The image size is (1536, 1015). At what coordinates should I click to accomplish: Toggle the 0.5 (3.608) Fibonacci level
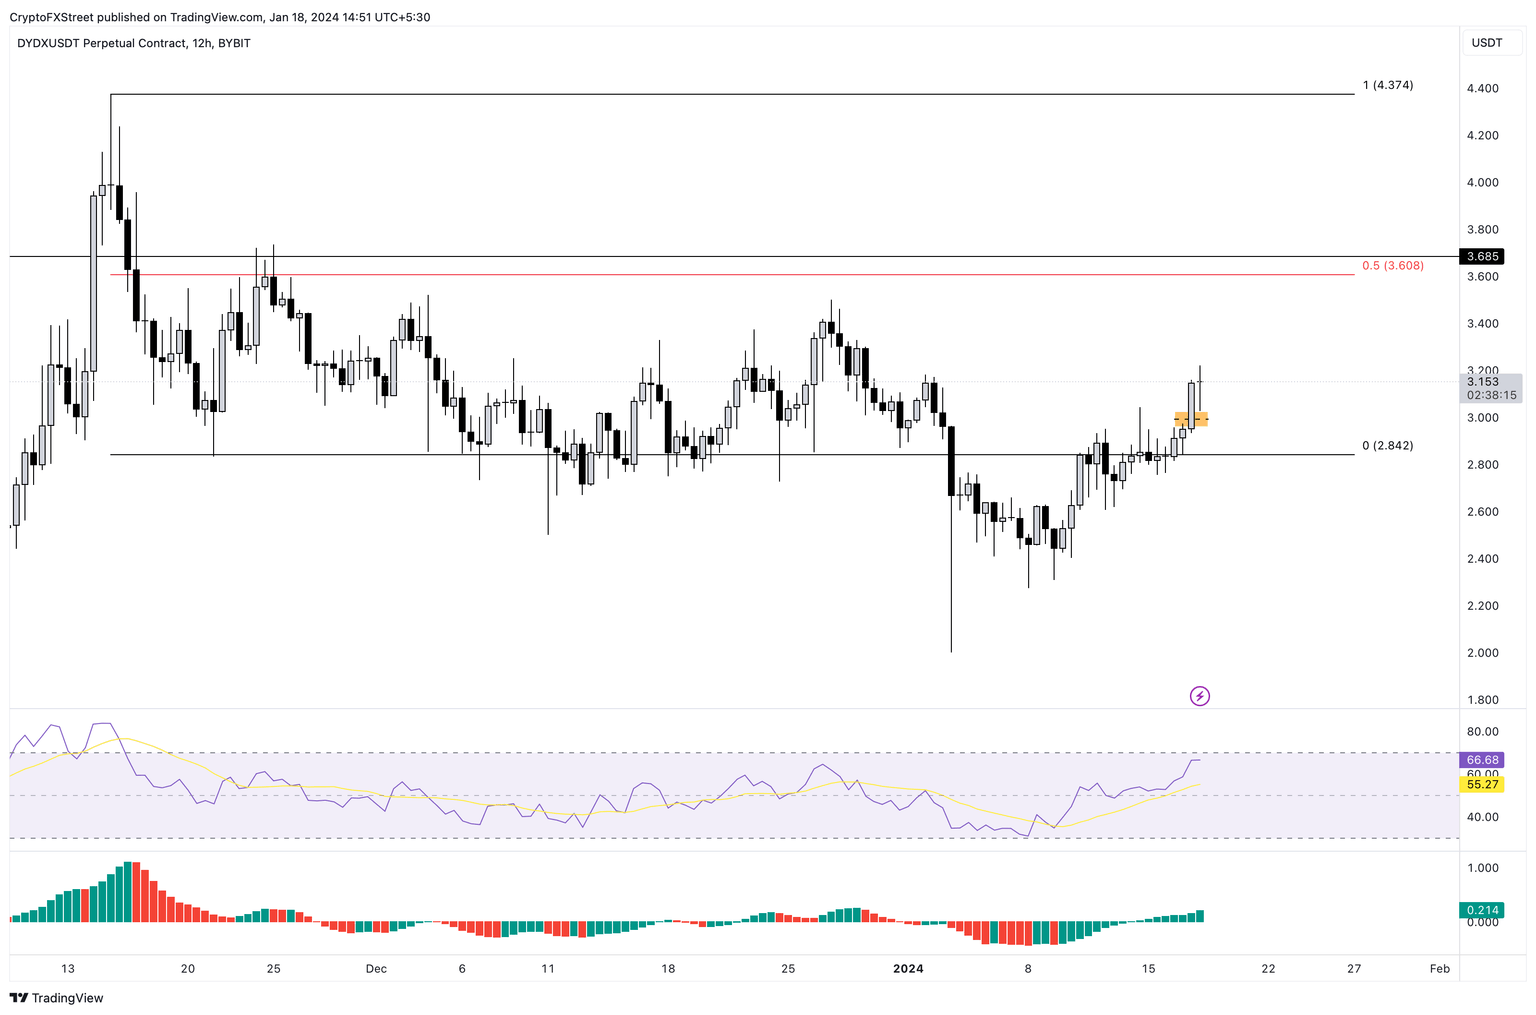click(x=1392, y=266)
